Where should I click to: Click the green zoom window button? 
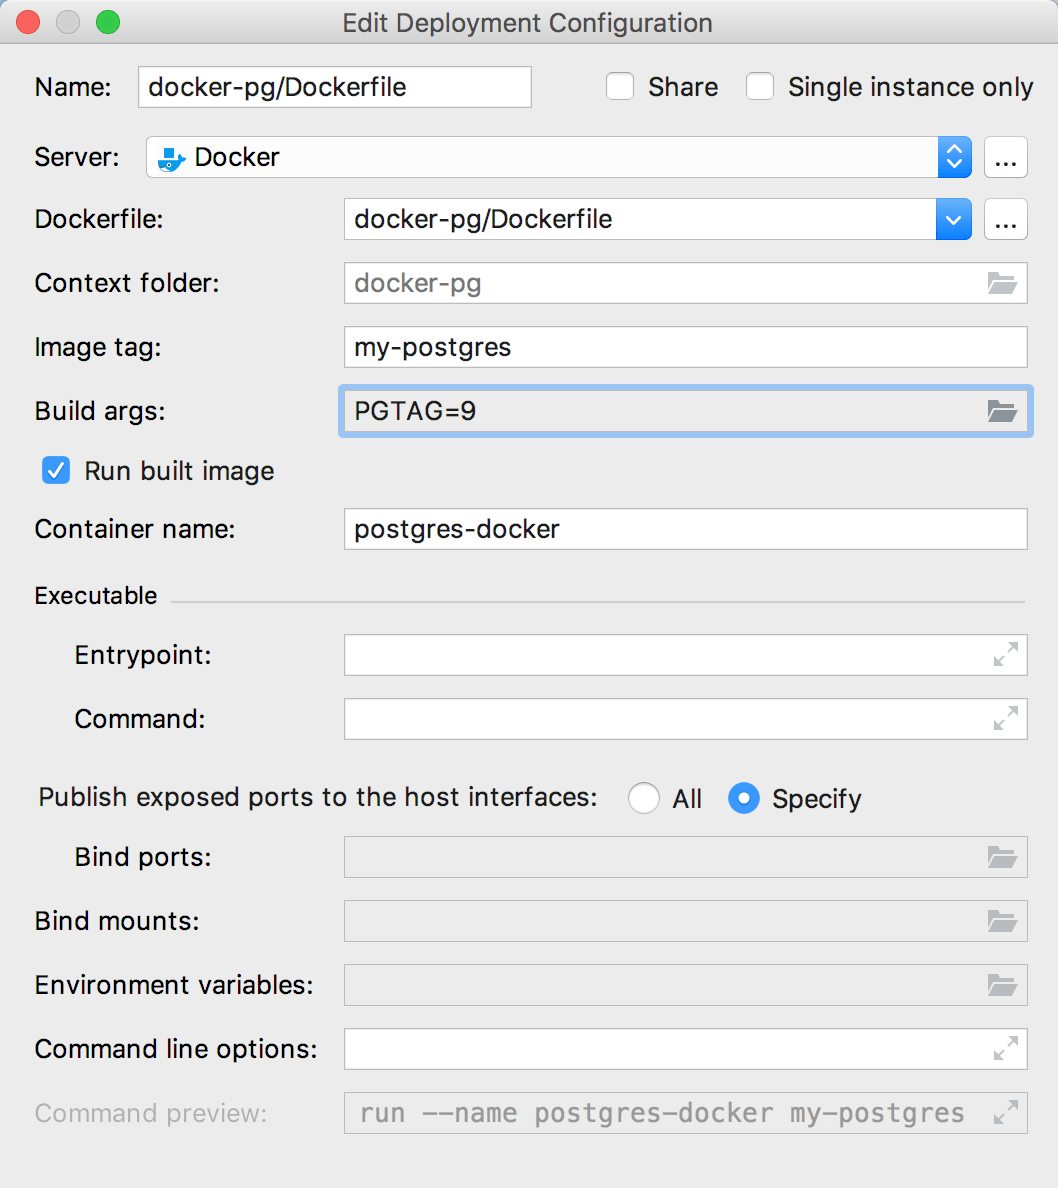pos(108,23)
